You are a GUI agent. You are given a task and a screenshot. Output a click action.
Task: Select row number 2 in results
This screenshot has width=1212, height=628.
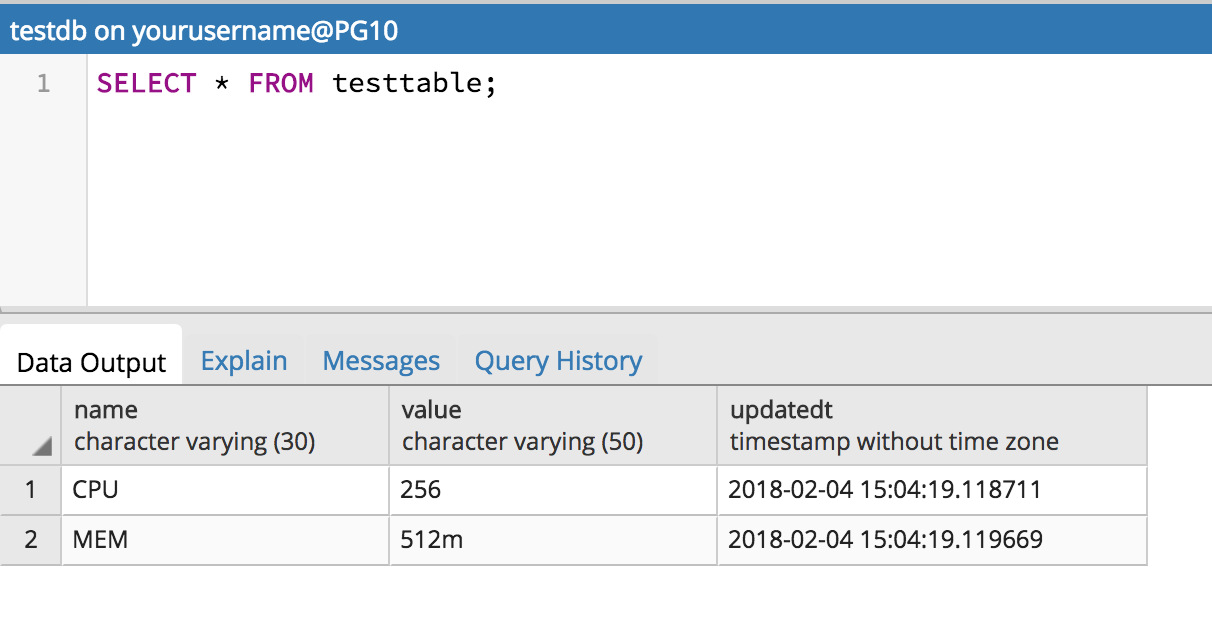tap(30, 539)
